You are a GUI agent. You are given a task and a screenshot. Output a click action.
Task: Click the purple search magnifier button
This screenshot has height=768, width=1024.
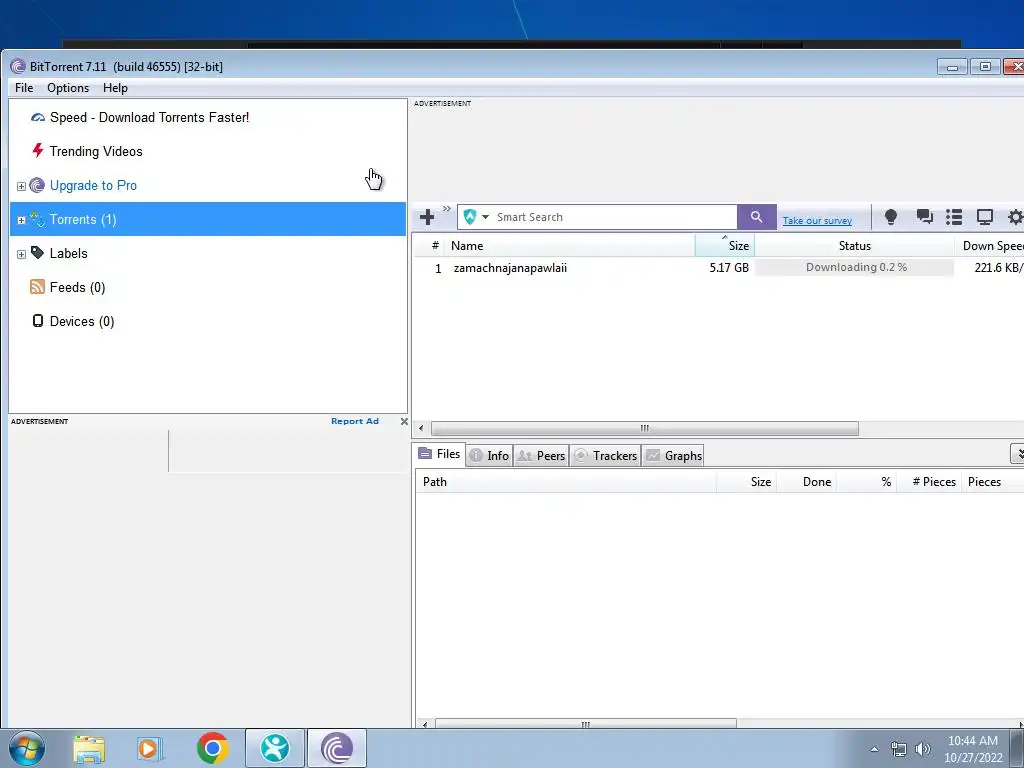pyautogui.click(x=756, y=217)
